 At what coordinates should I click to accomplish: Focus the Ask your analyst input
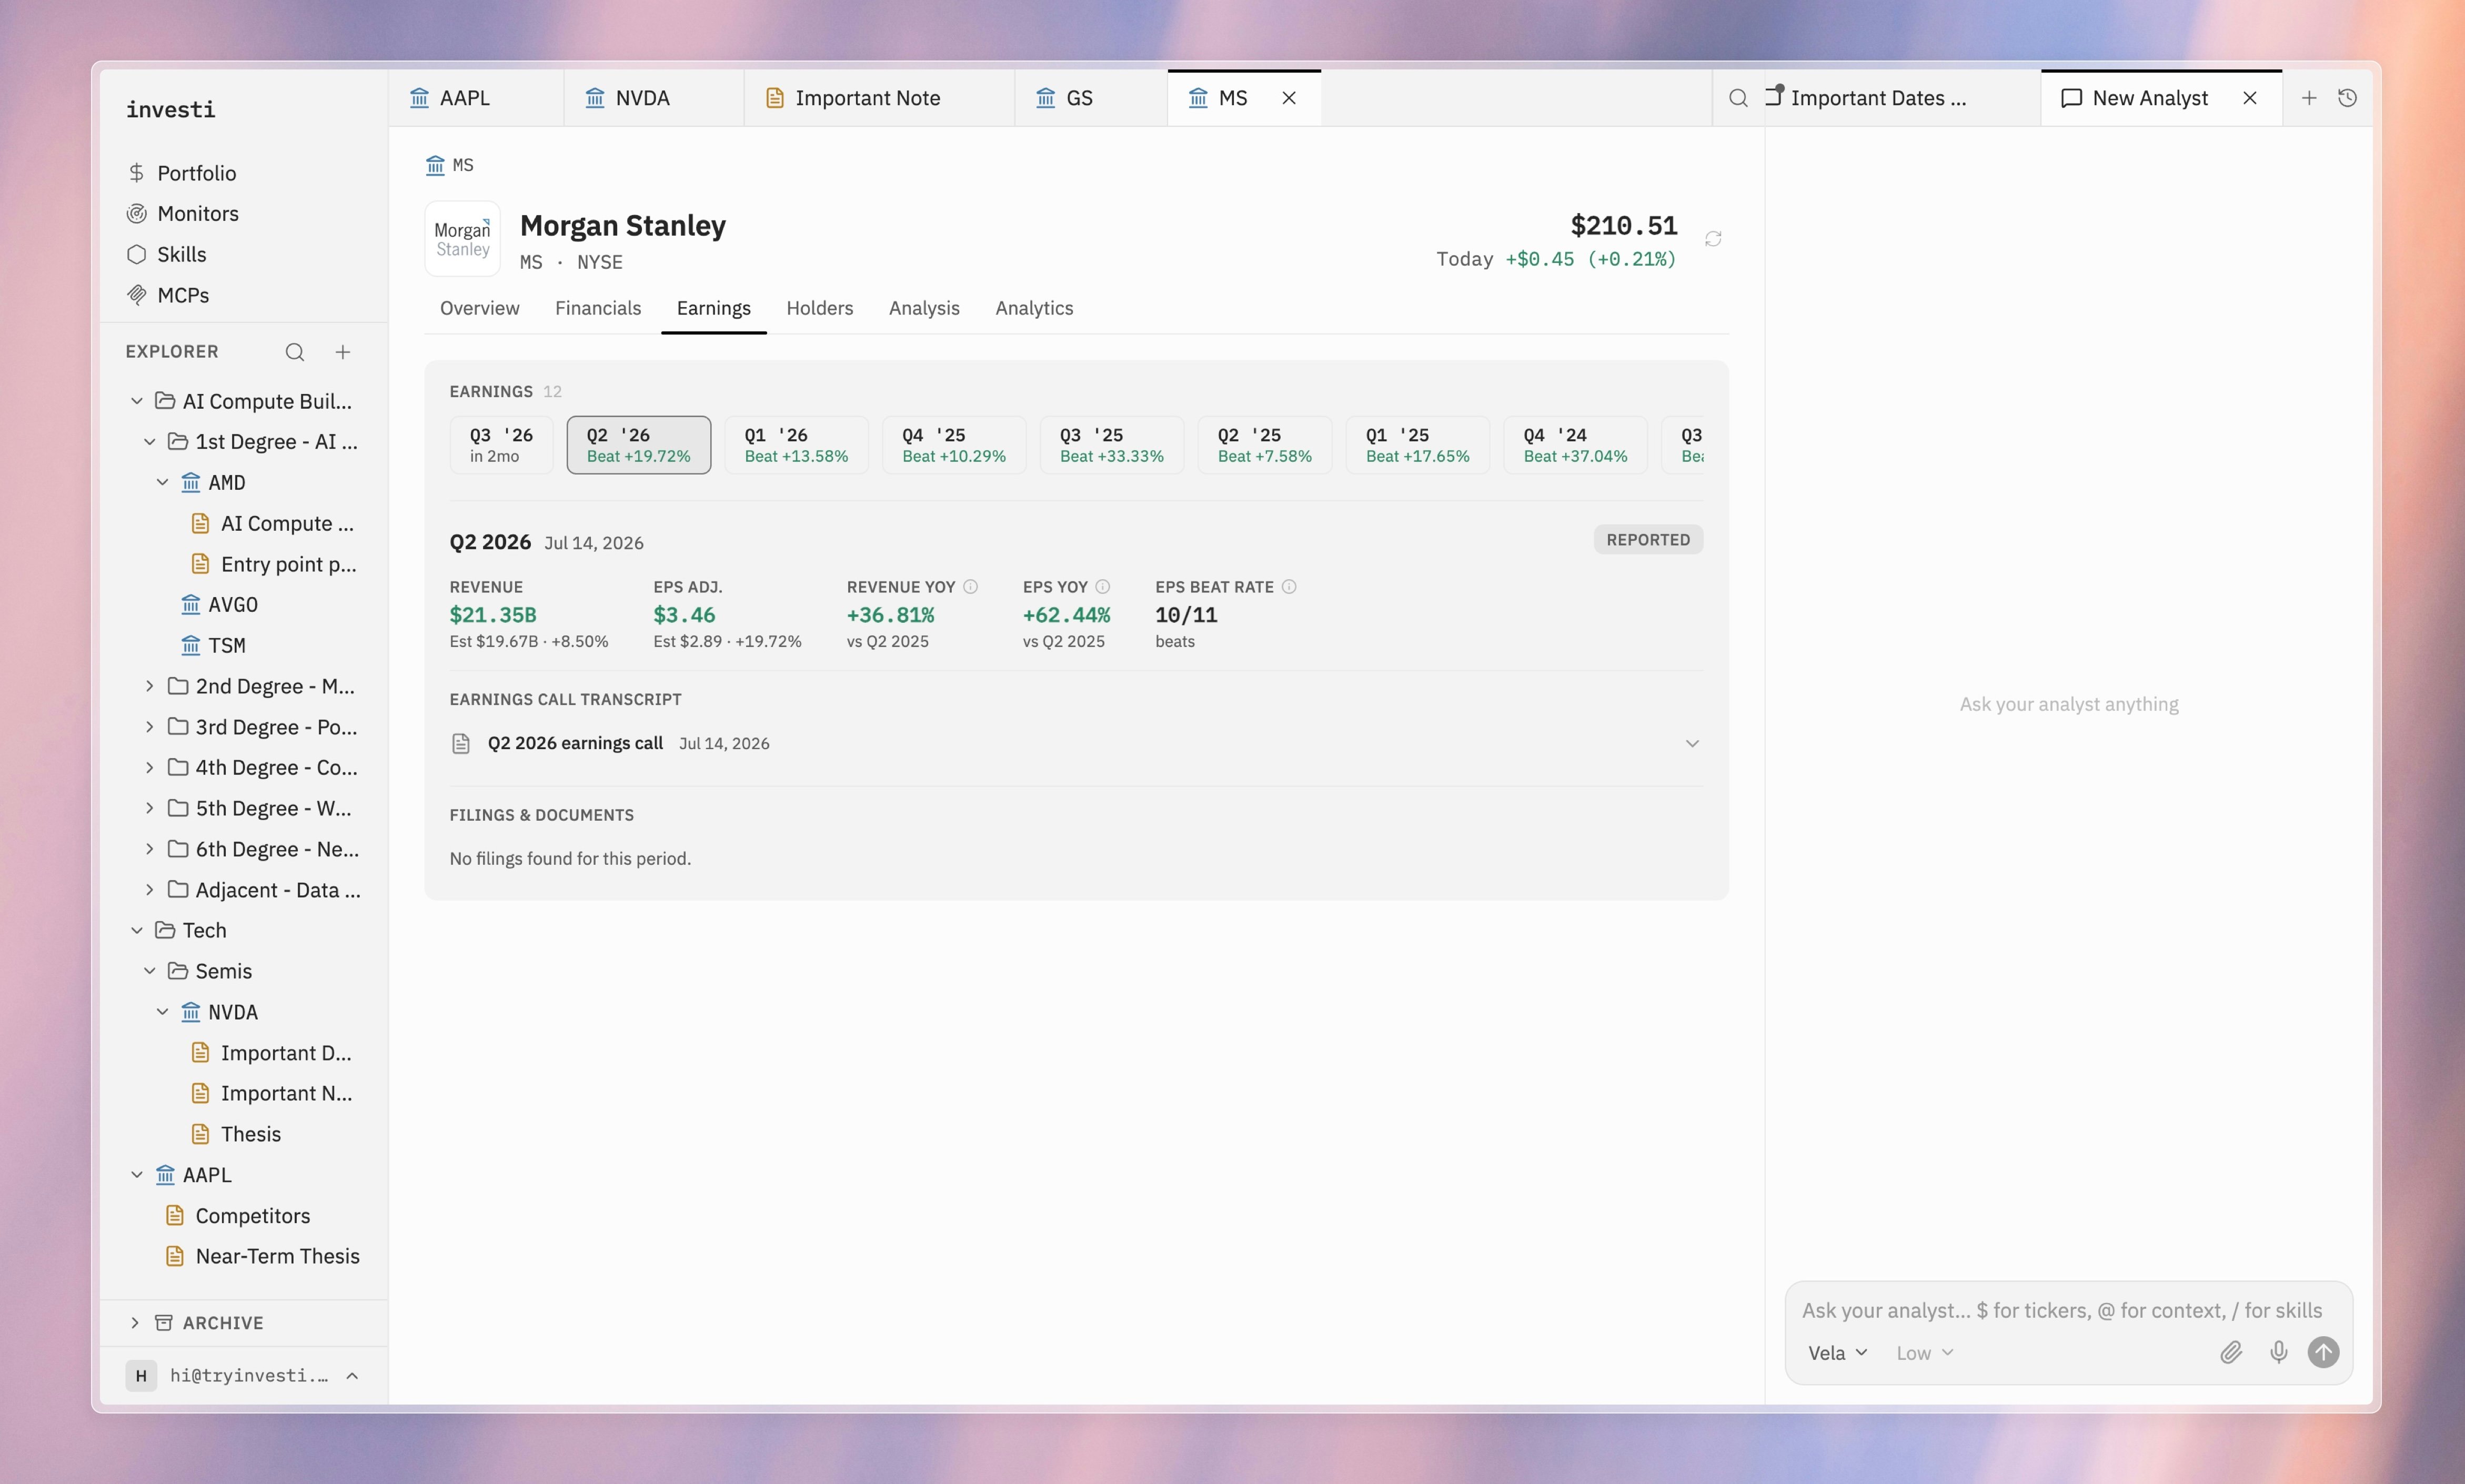click(x=2062, y=1311)
